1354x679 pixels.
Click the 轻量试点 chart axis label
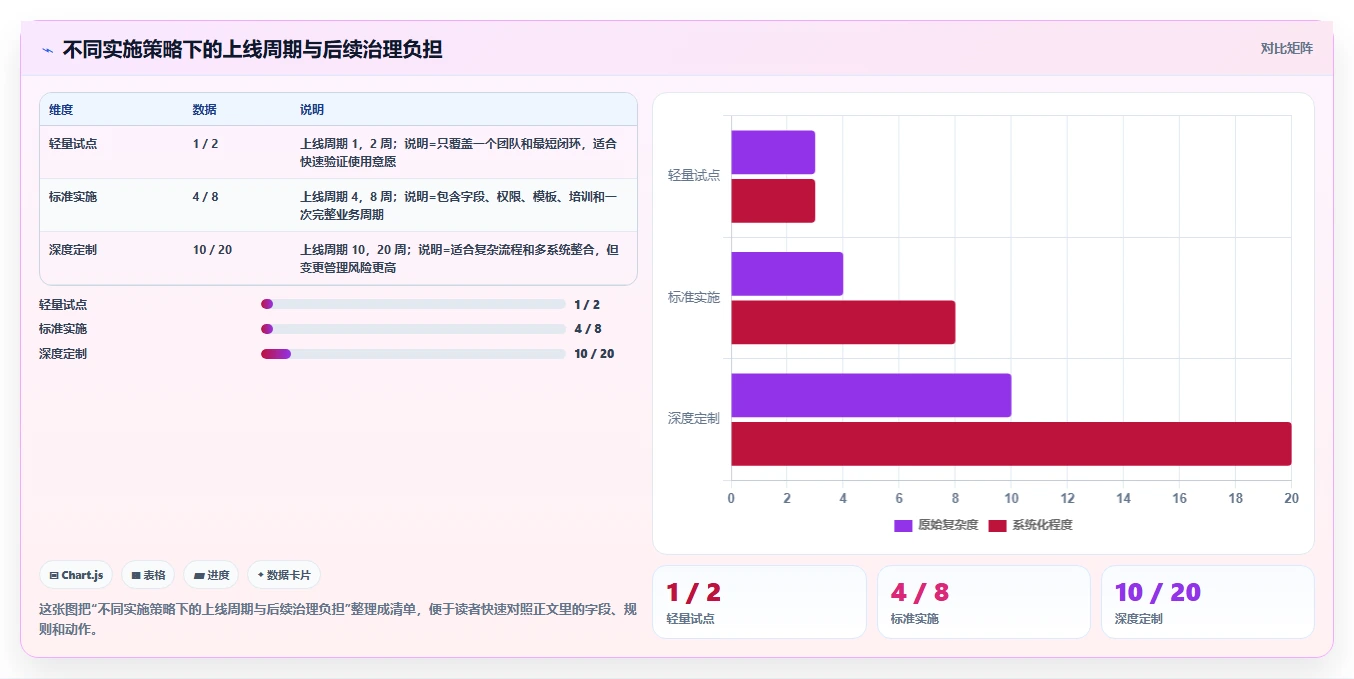point(694,175)
